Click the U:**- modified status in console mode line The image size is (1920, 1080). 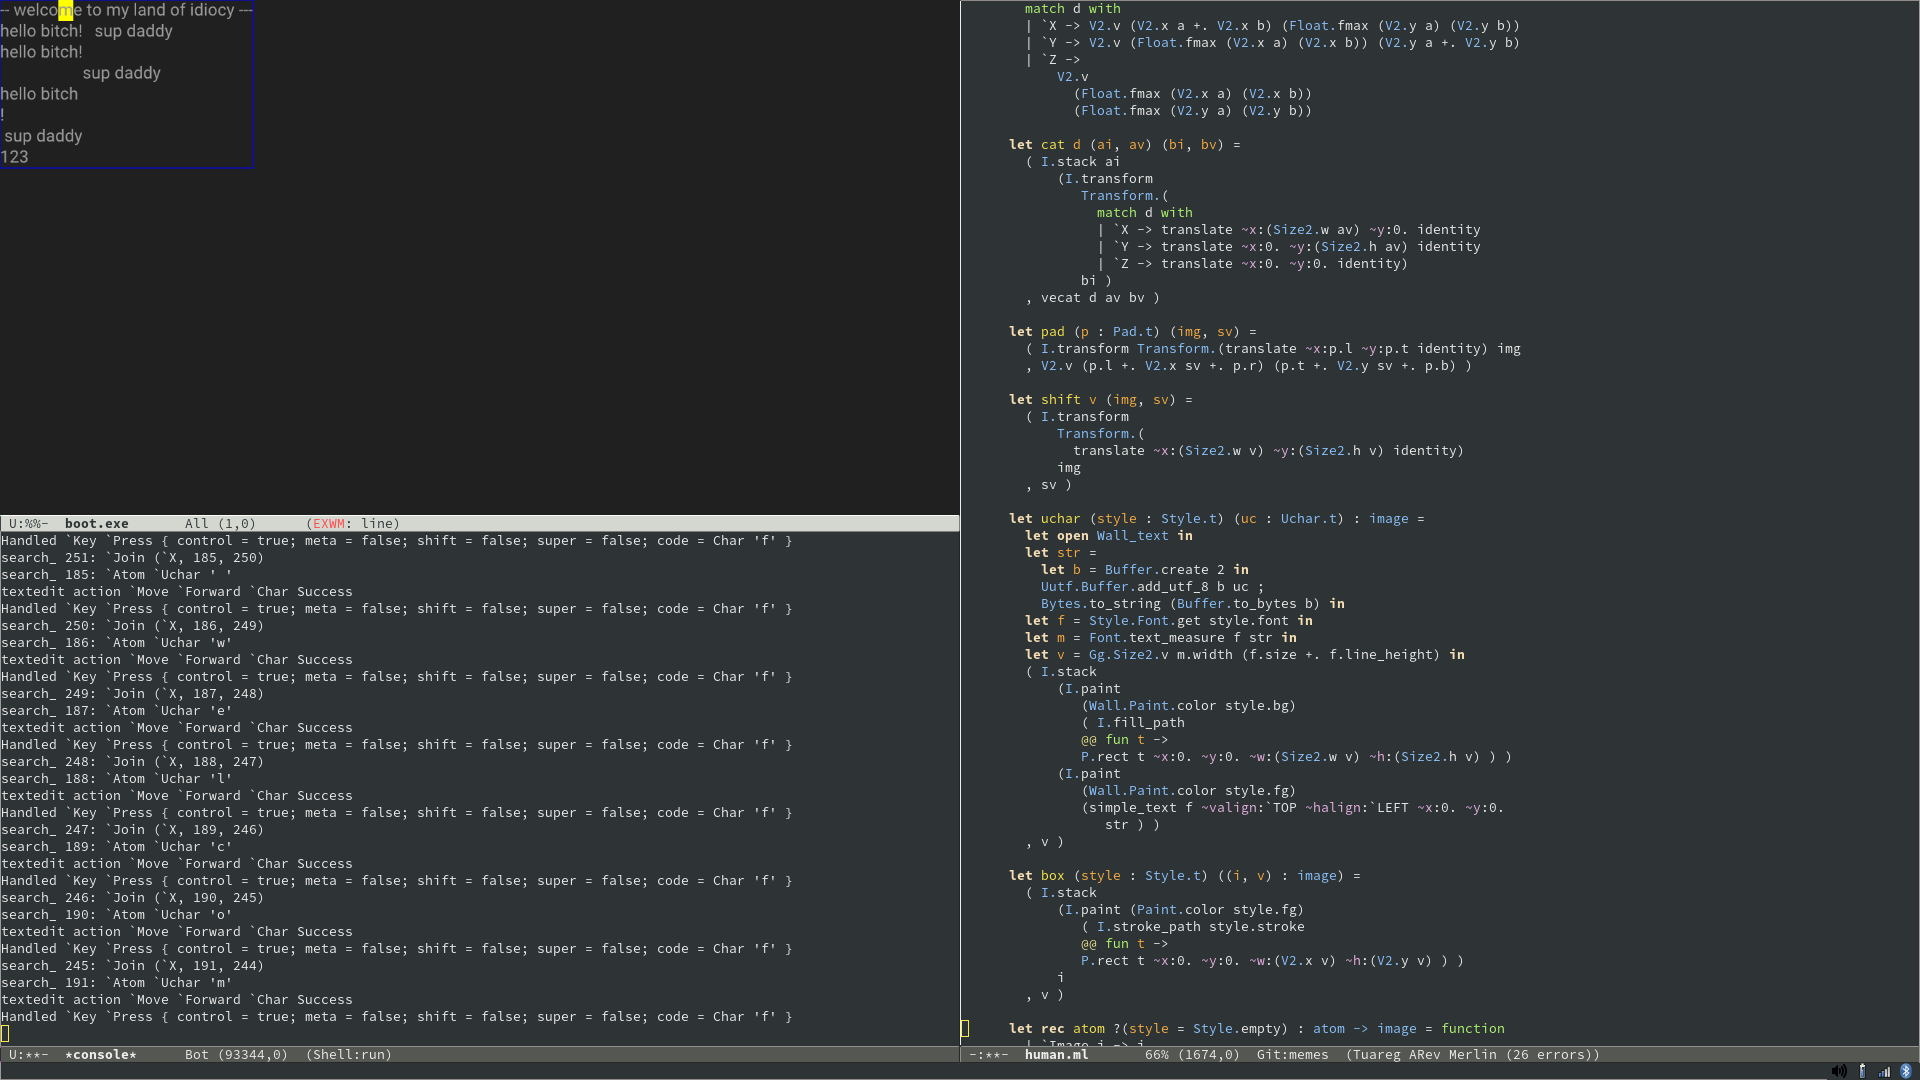pyautogui.click(x=28, y=1055)
